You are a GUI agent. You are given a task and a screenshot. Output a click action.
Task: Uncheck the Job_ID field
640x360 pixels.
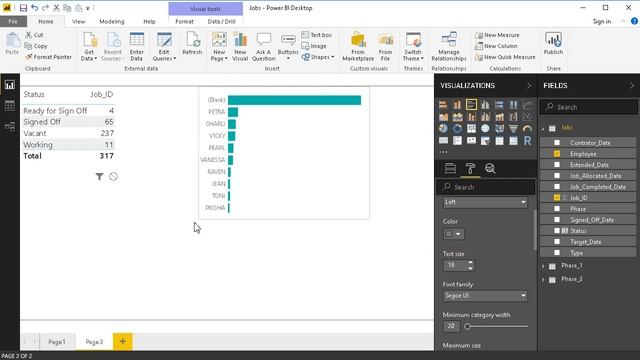557,198
